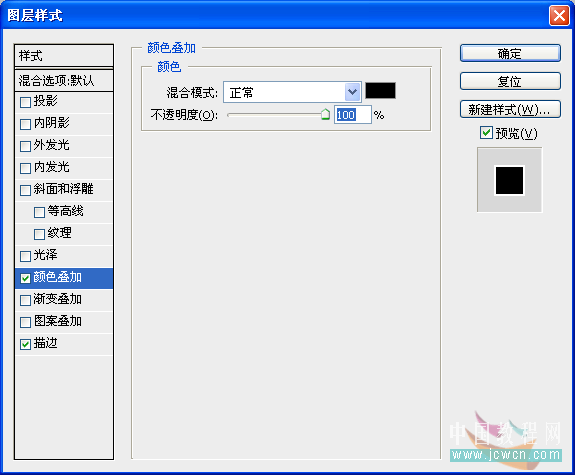Turn on 斜面和浮雕 bevel checkbox
The image size is (575, 475).
(x=25, y=190)
